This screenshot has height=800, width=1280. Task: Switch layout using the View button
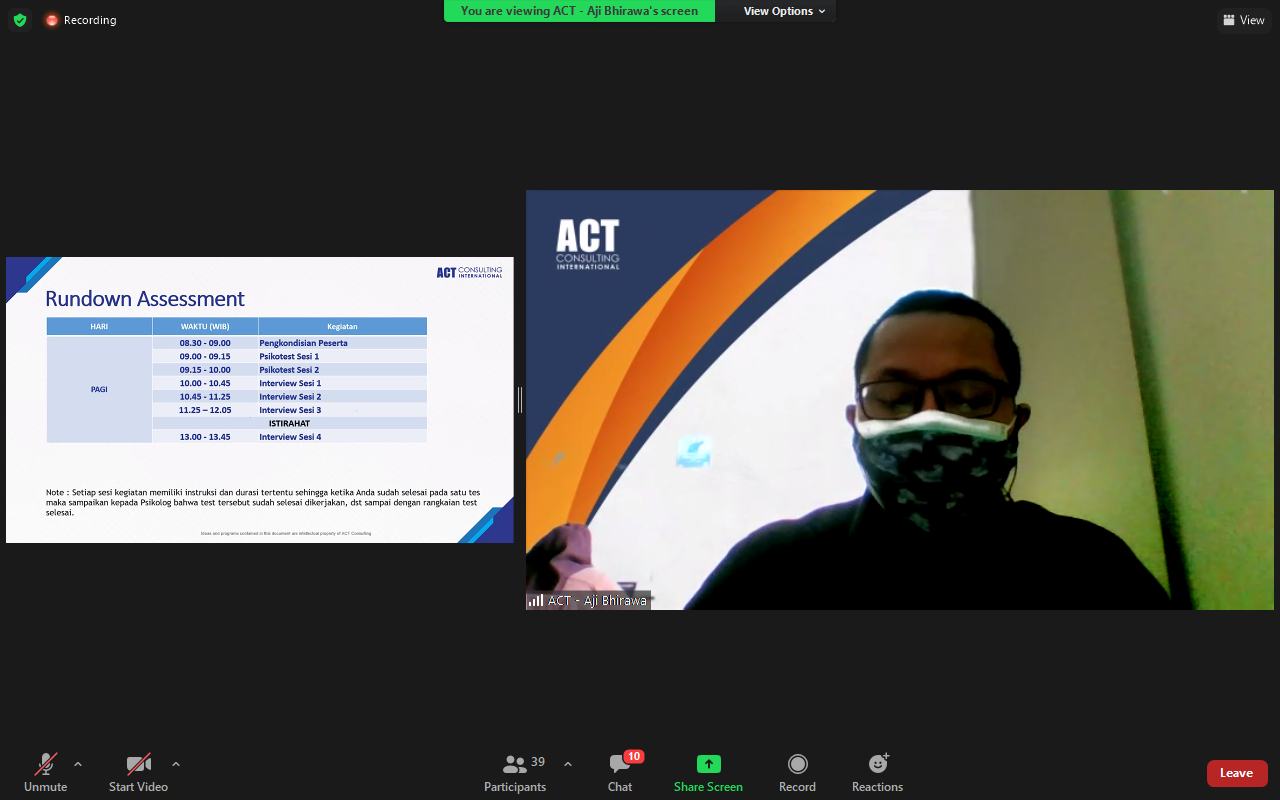(x=1243, y=20)
